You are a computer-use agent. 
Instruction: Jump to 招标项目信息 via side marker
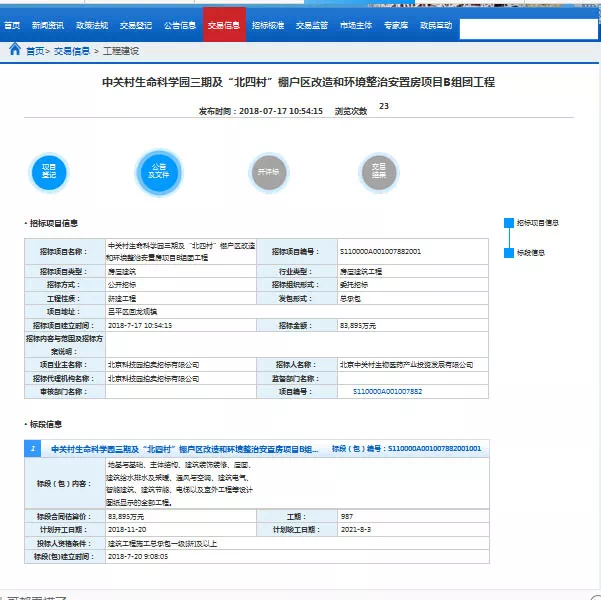click(x=531, y=223)
